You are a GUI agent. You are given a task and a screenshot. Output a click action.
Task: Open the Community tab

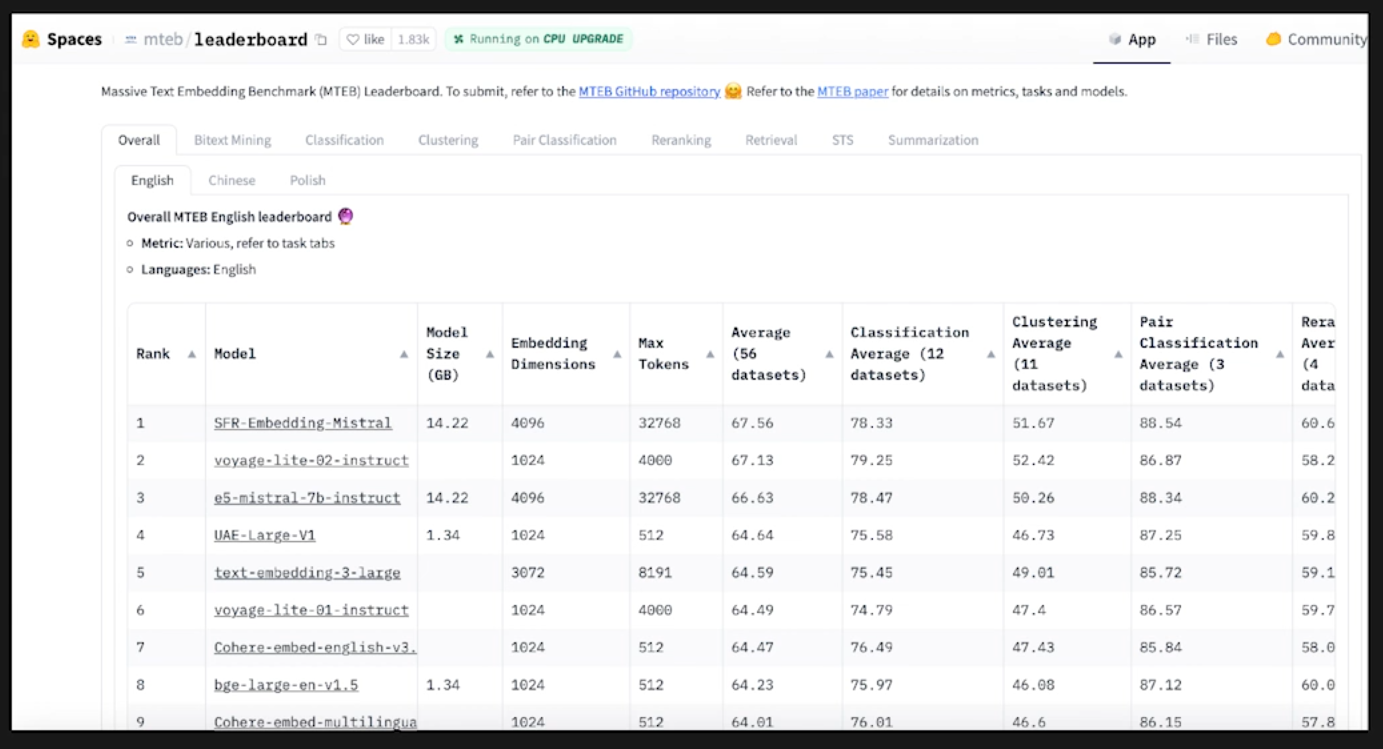tap(1316, 39)
